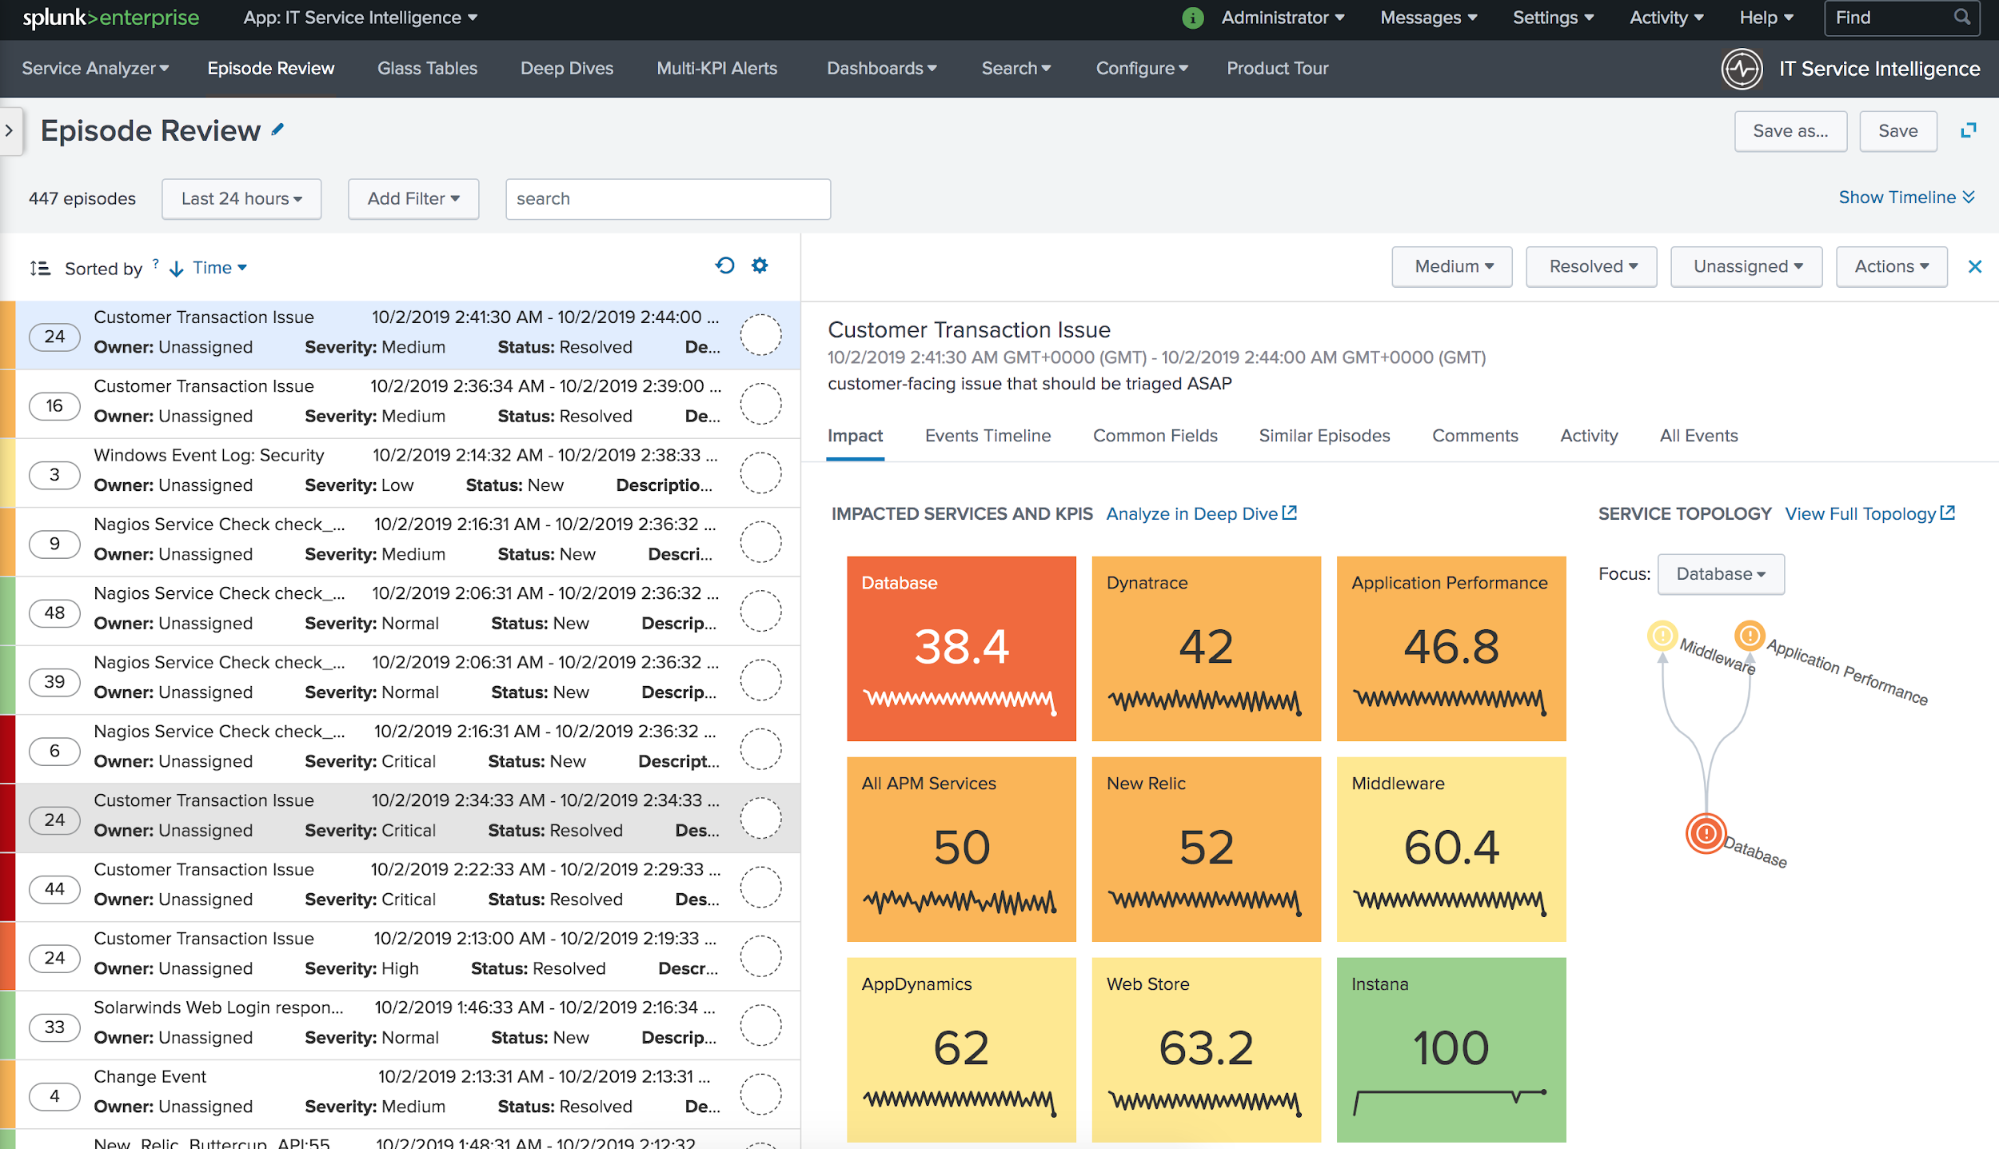Click the IT Service Intelligence pulse logo
Image resolution: width=1999 pixels, height=1150 pixels.
pyautogui.click(x=1742, y=69)
